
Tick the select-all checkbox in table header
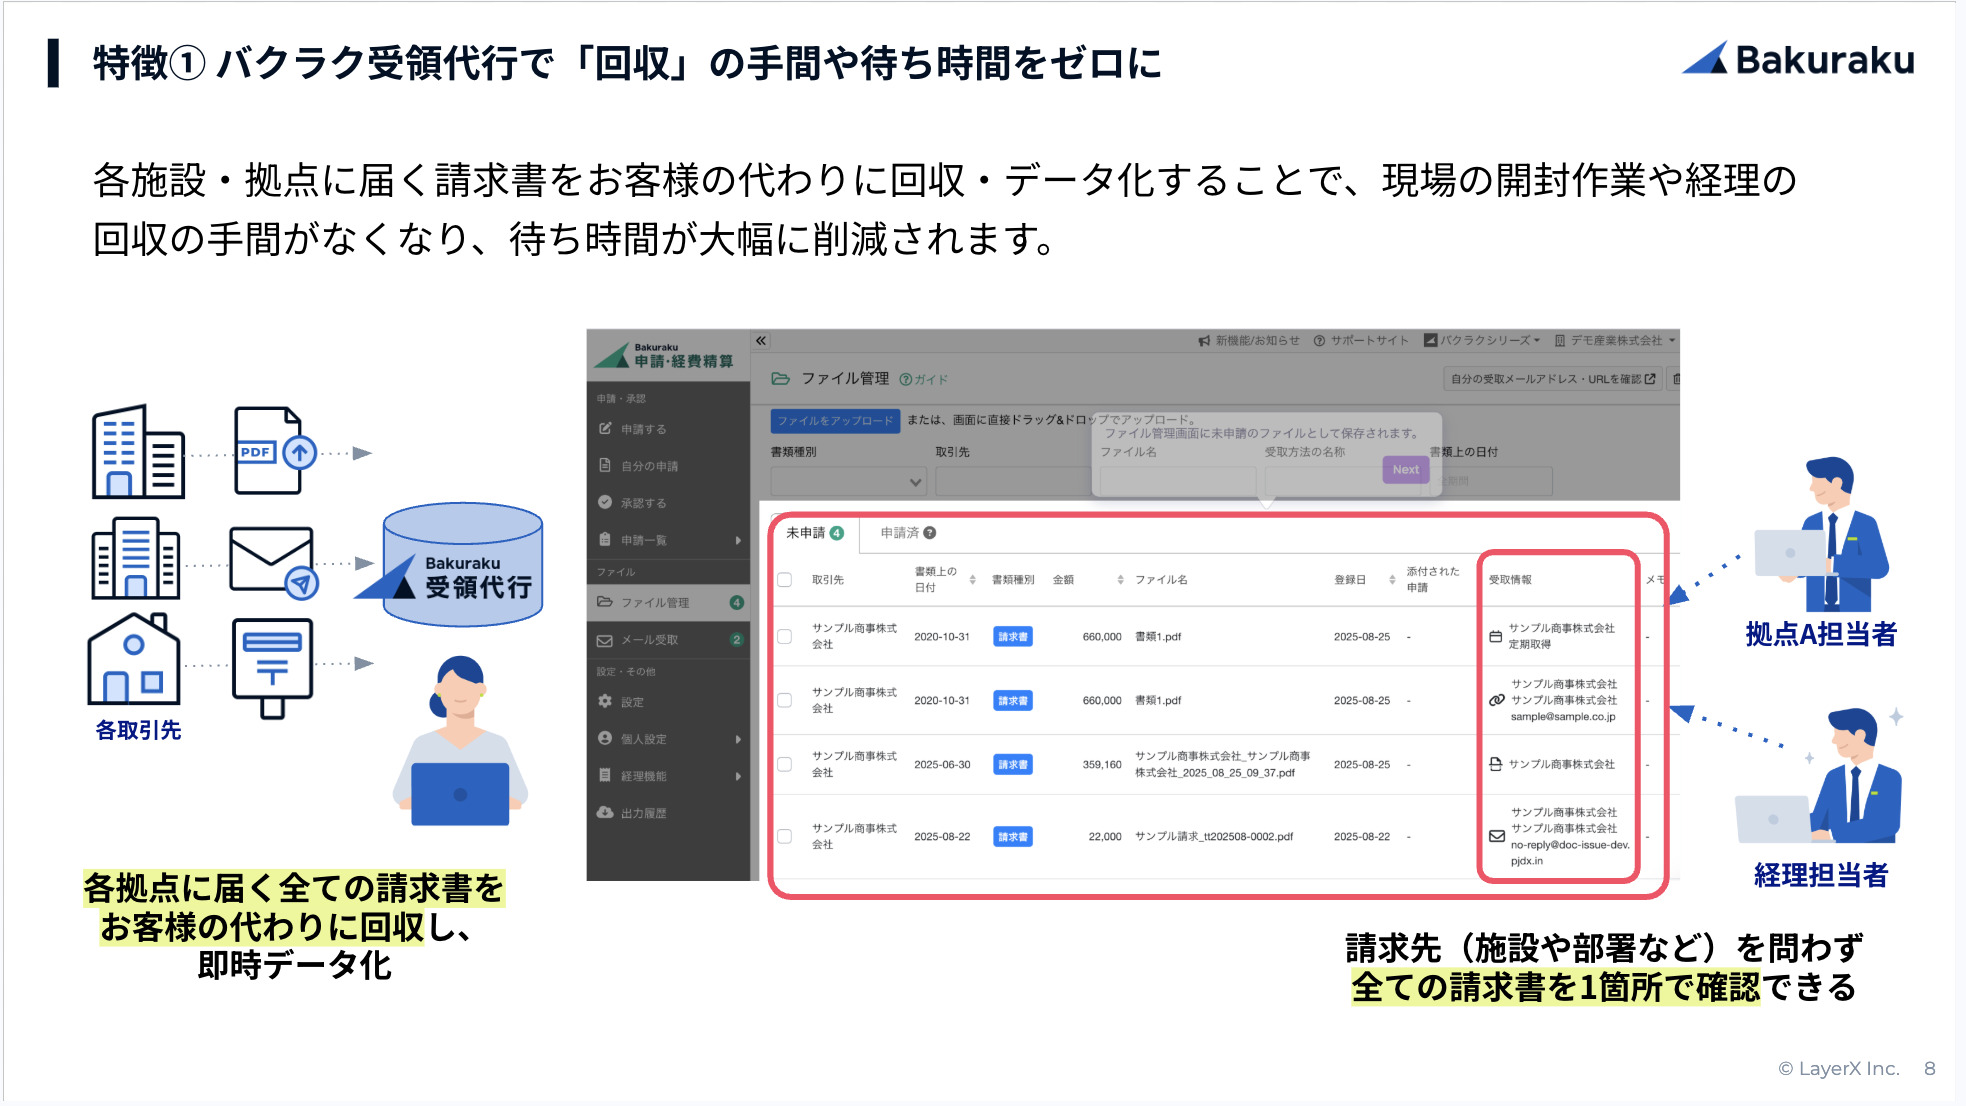tap(785, 579)
